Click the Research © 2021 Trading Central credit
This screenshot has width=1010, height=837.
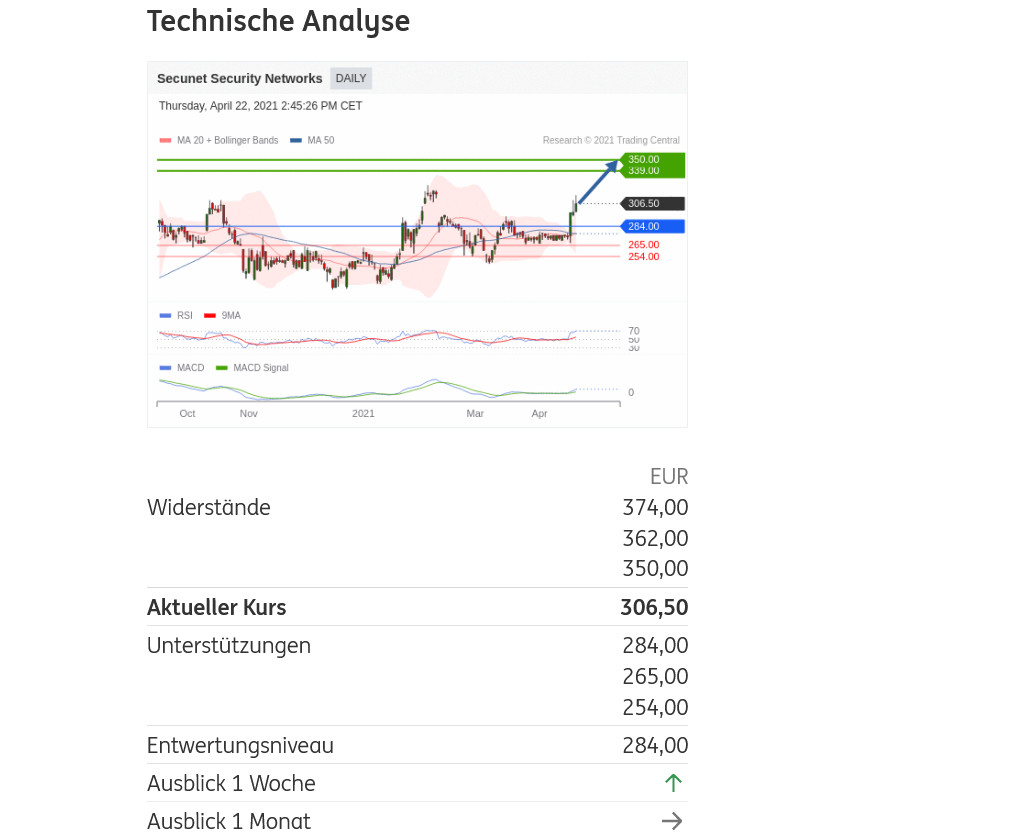click(611, 141)
